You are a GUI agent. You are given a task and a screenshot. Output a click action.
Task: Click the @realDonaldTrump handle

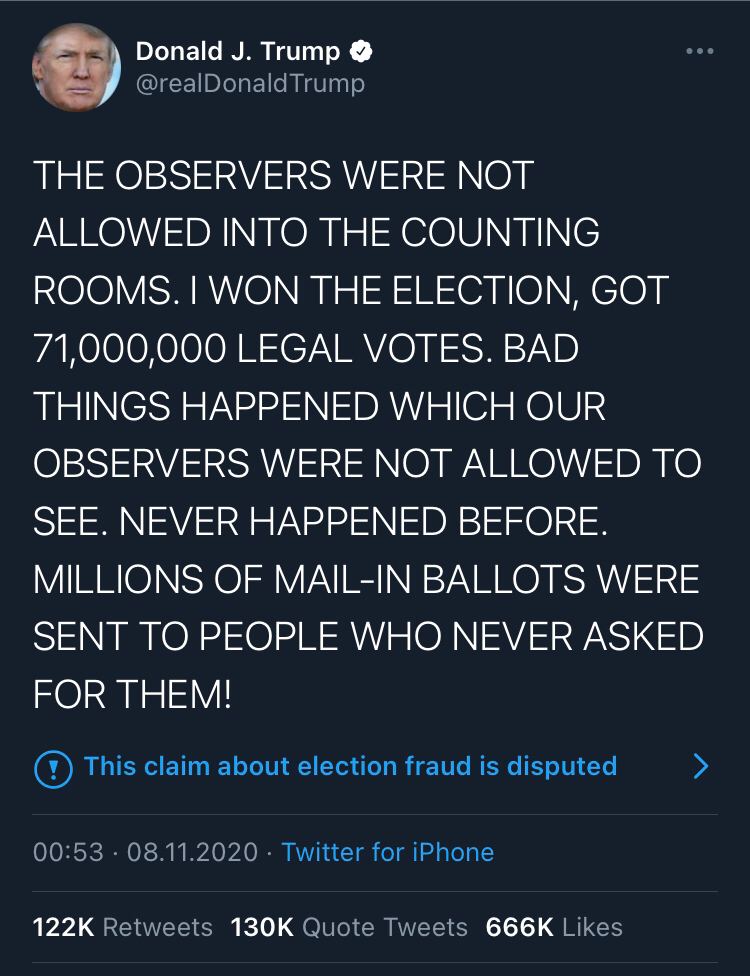click(x=250, y=83)
